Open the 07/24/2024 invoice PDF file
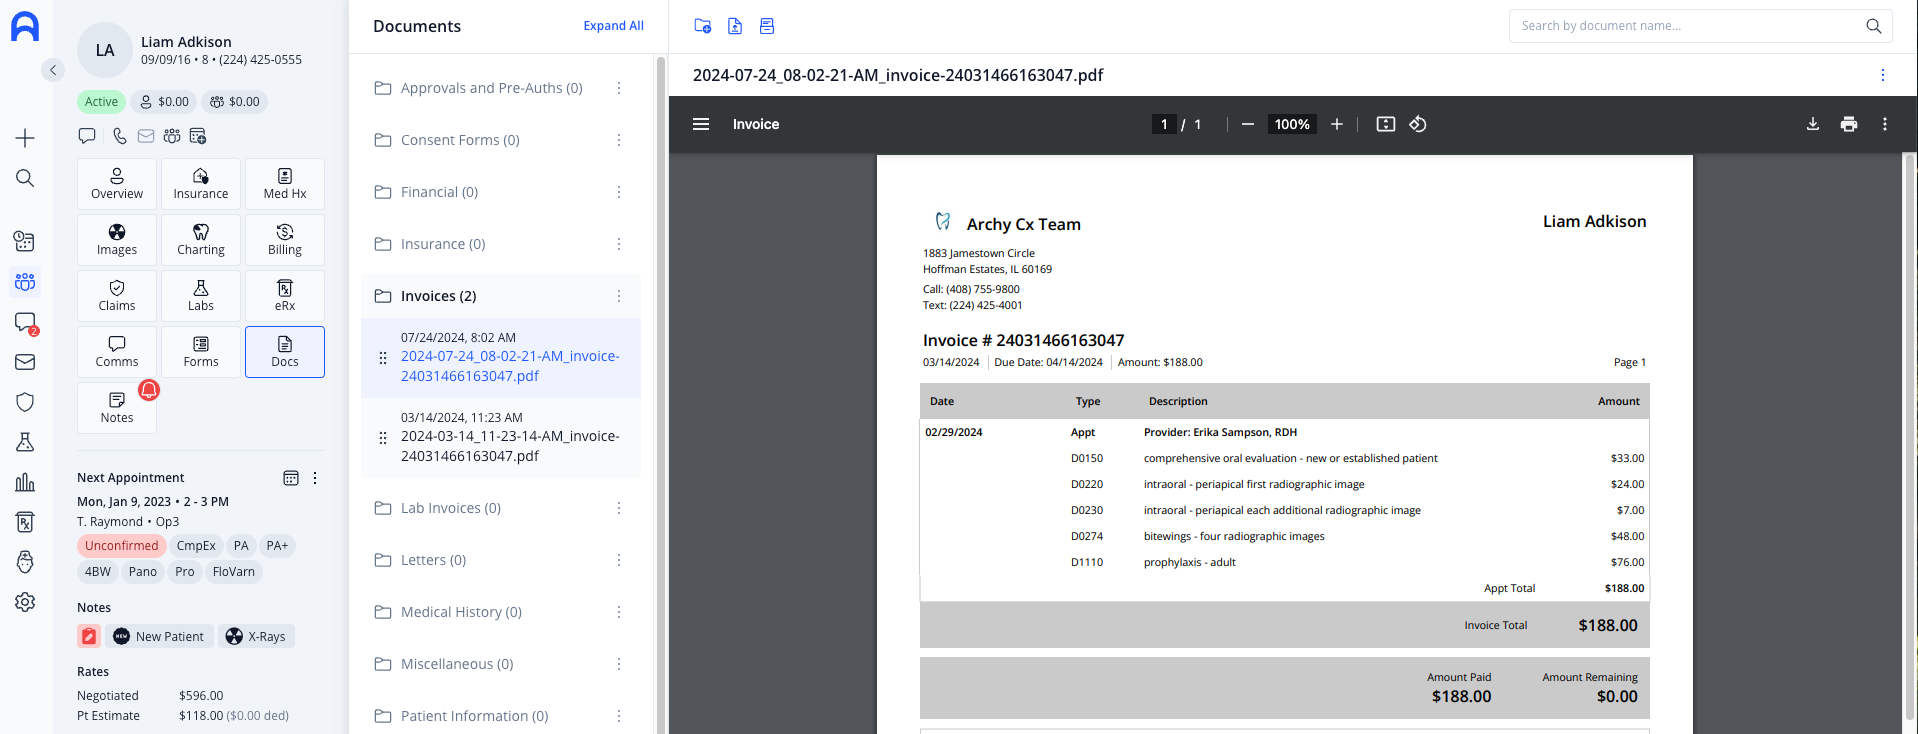Viewport: 1918px width, 734px height. point(501,358)
